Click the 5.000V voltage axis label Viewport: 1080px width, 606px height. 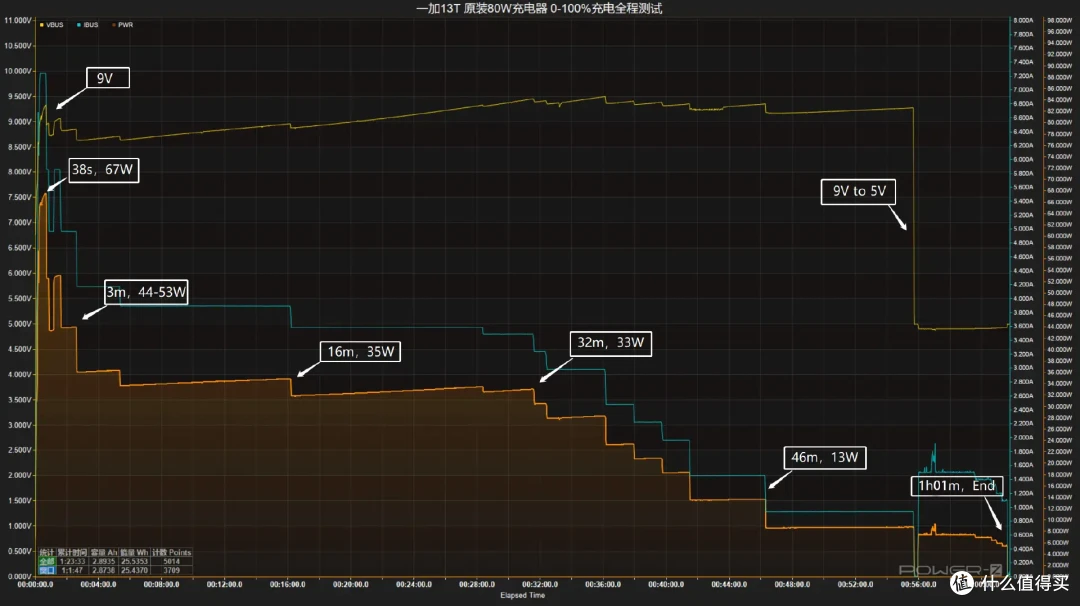pyautogui.click(x=19, y=324)
